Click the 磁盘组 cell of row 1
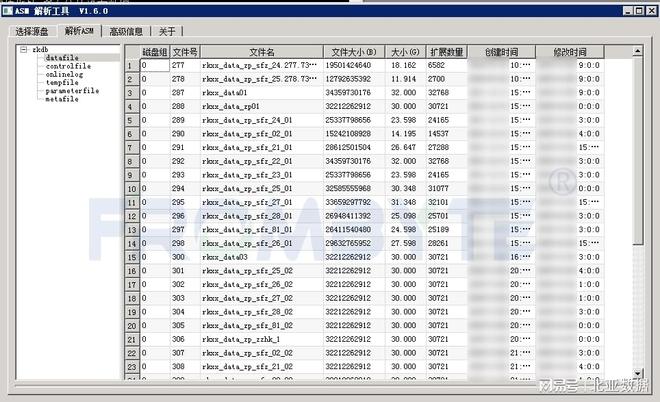The width and height of the screenshot is (660, 402). pyautogui.click(x=155, y=66)
